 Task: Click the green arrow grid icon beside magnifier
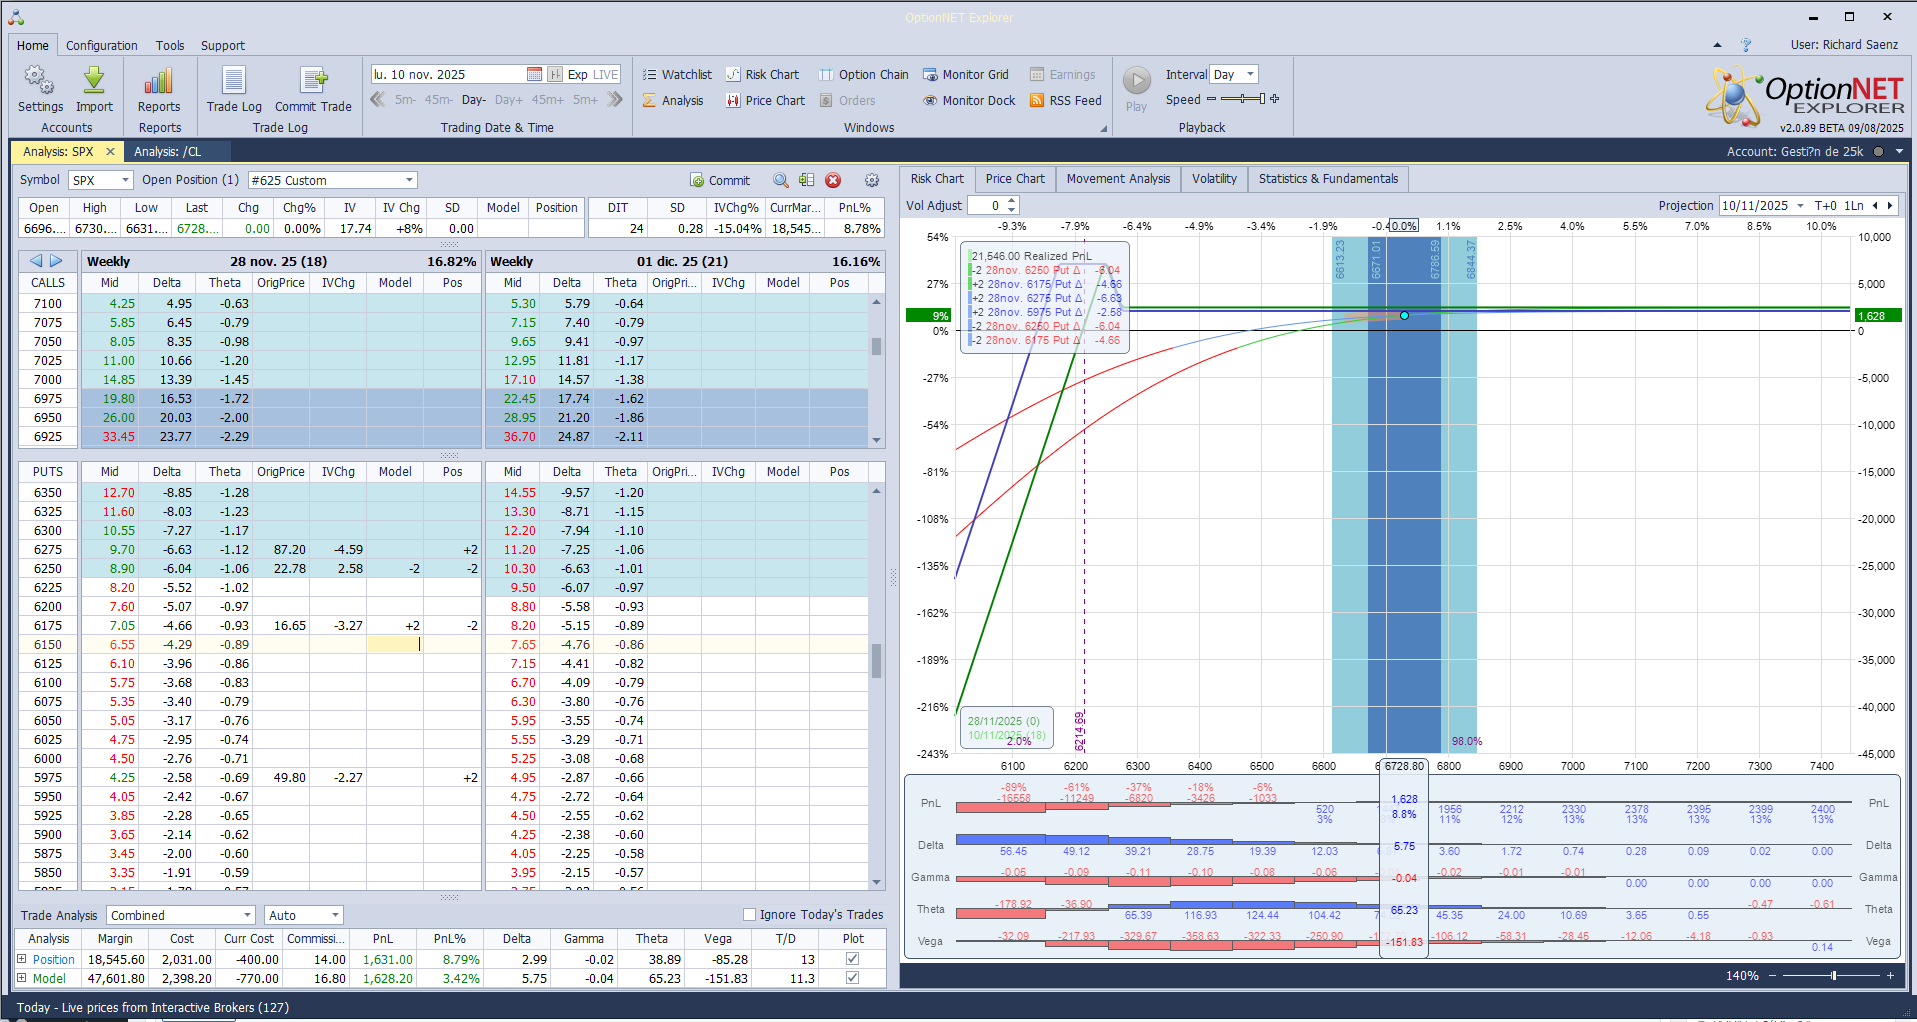click(x=806, y=180)
